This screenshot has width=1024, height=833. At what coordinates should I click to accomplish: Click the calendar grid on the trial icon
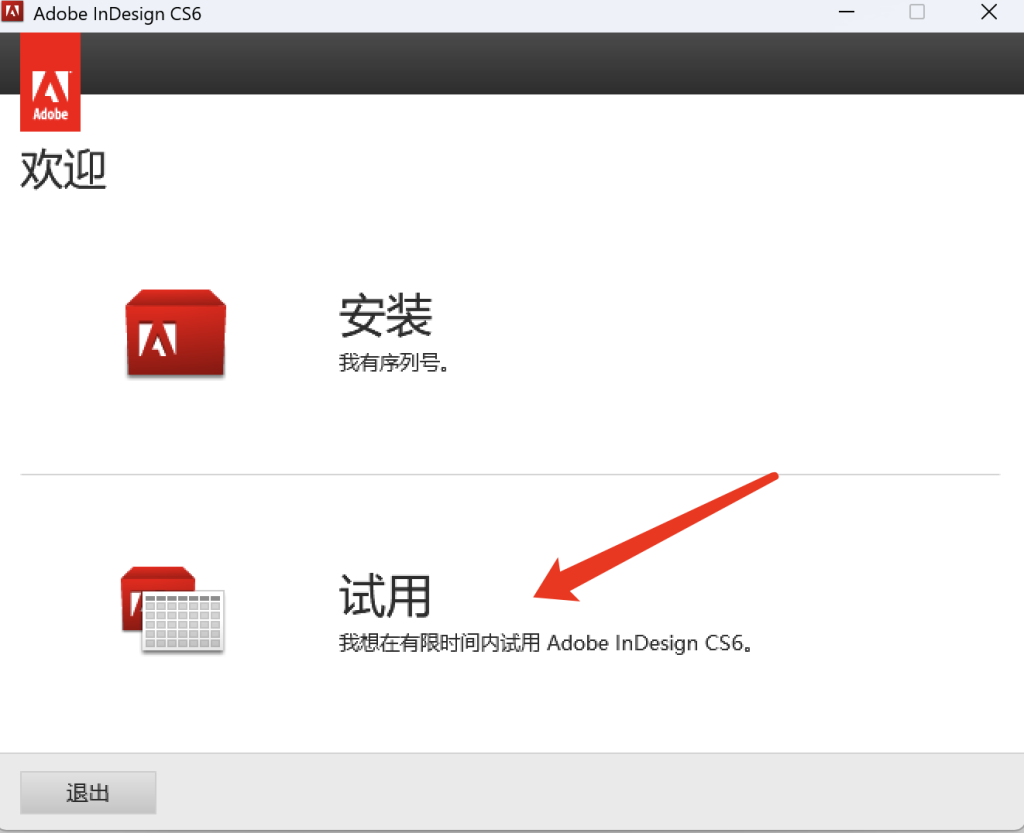[183, 620]
